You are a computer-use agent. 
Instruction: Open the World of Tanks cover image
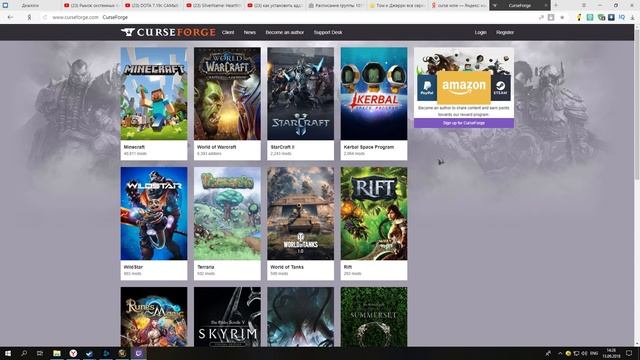(300, 213)
